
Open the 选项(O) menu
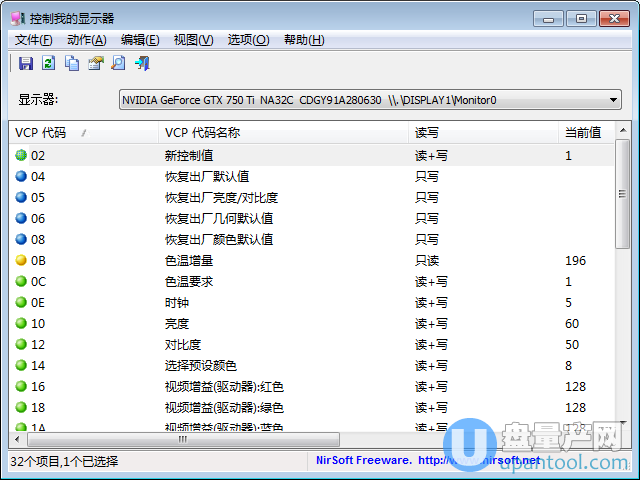coord(248,40)
